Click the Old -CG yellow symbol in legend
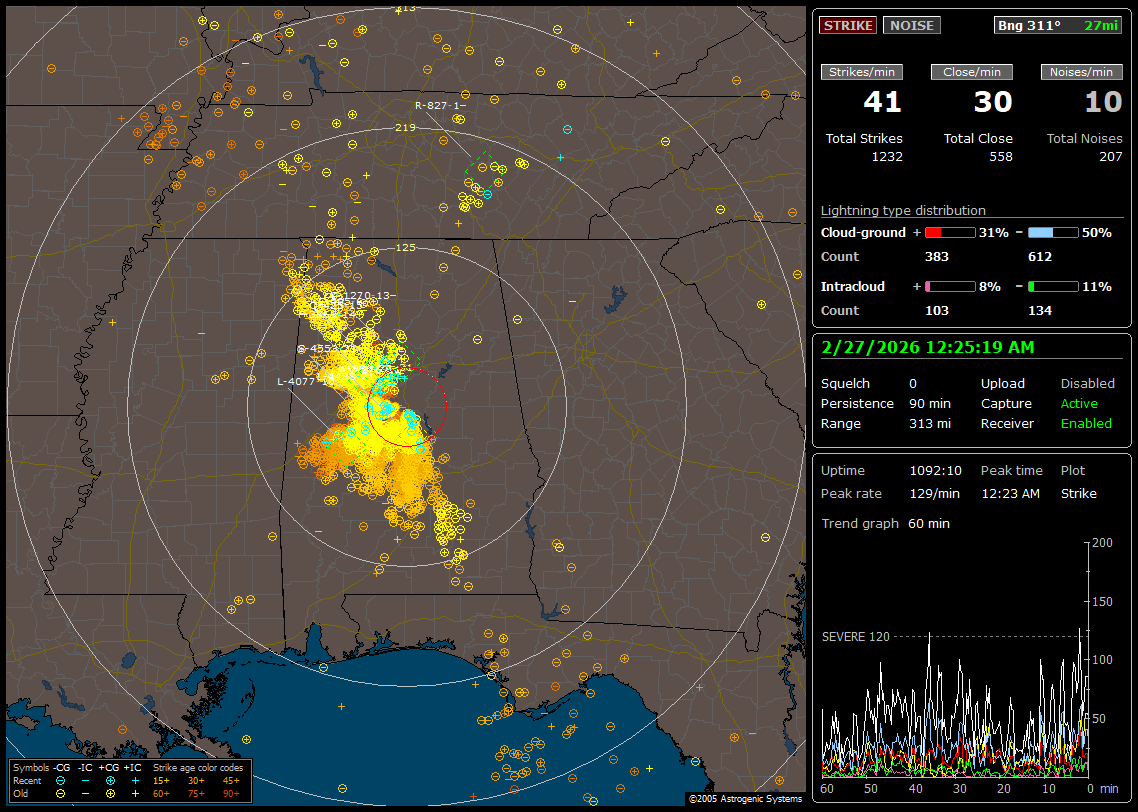The height and width of the screenshot is (812, 1138). 61,793
